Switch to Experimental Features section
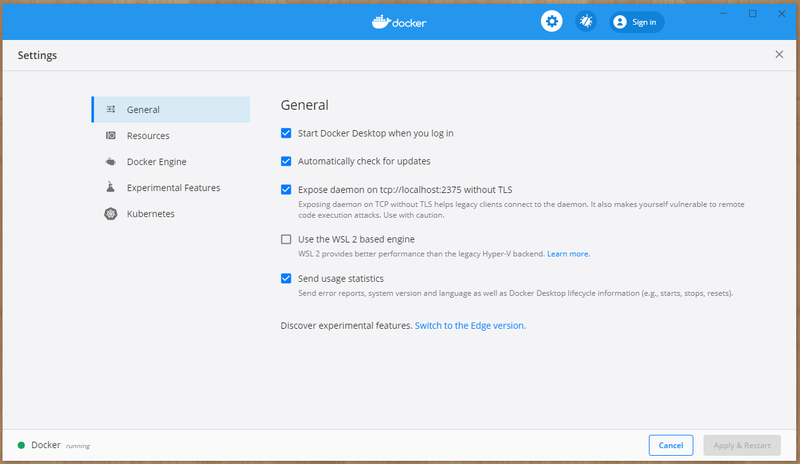Screen dimensions: 800x464 (x=171, y=188)
